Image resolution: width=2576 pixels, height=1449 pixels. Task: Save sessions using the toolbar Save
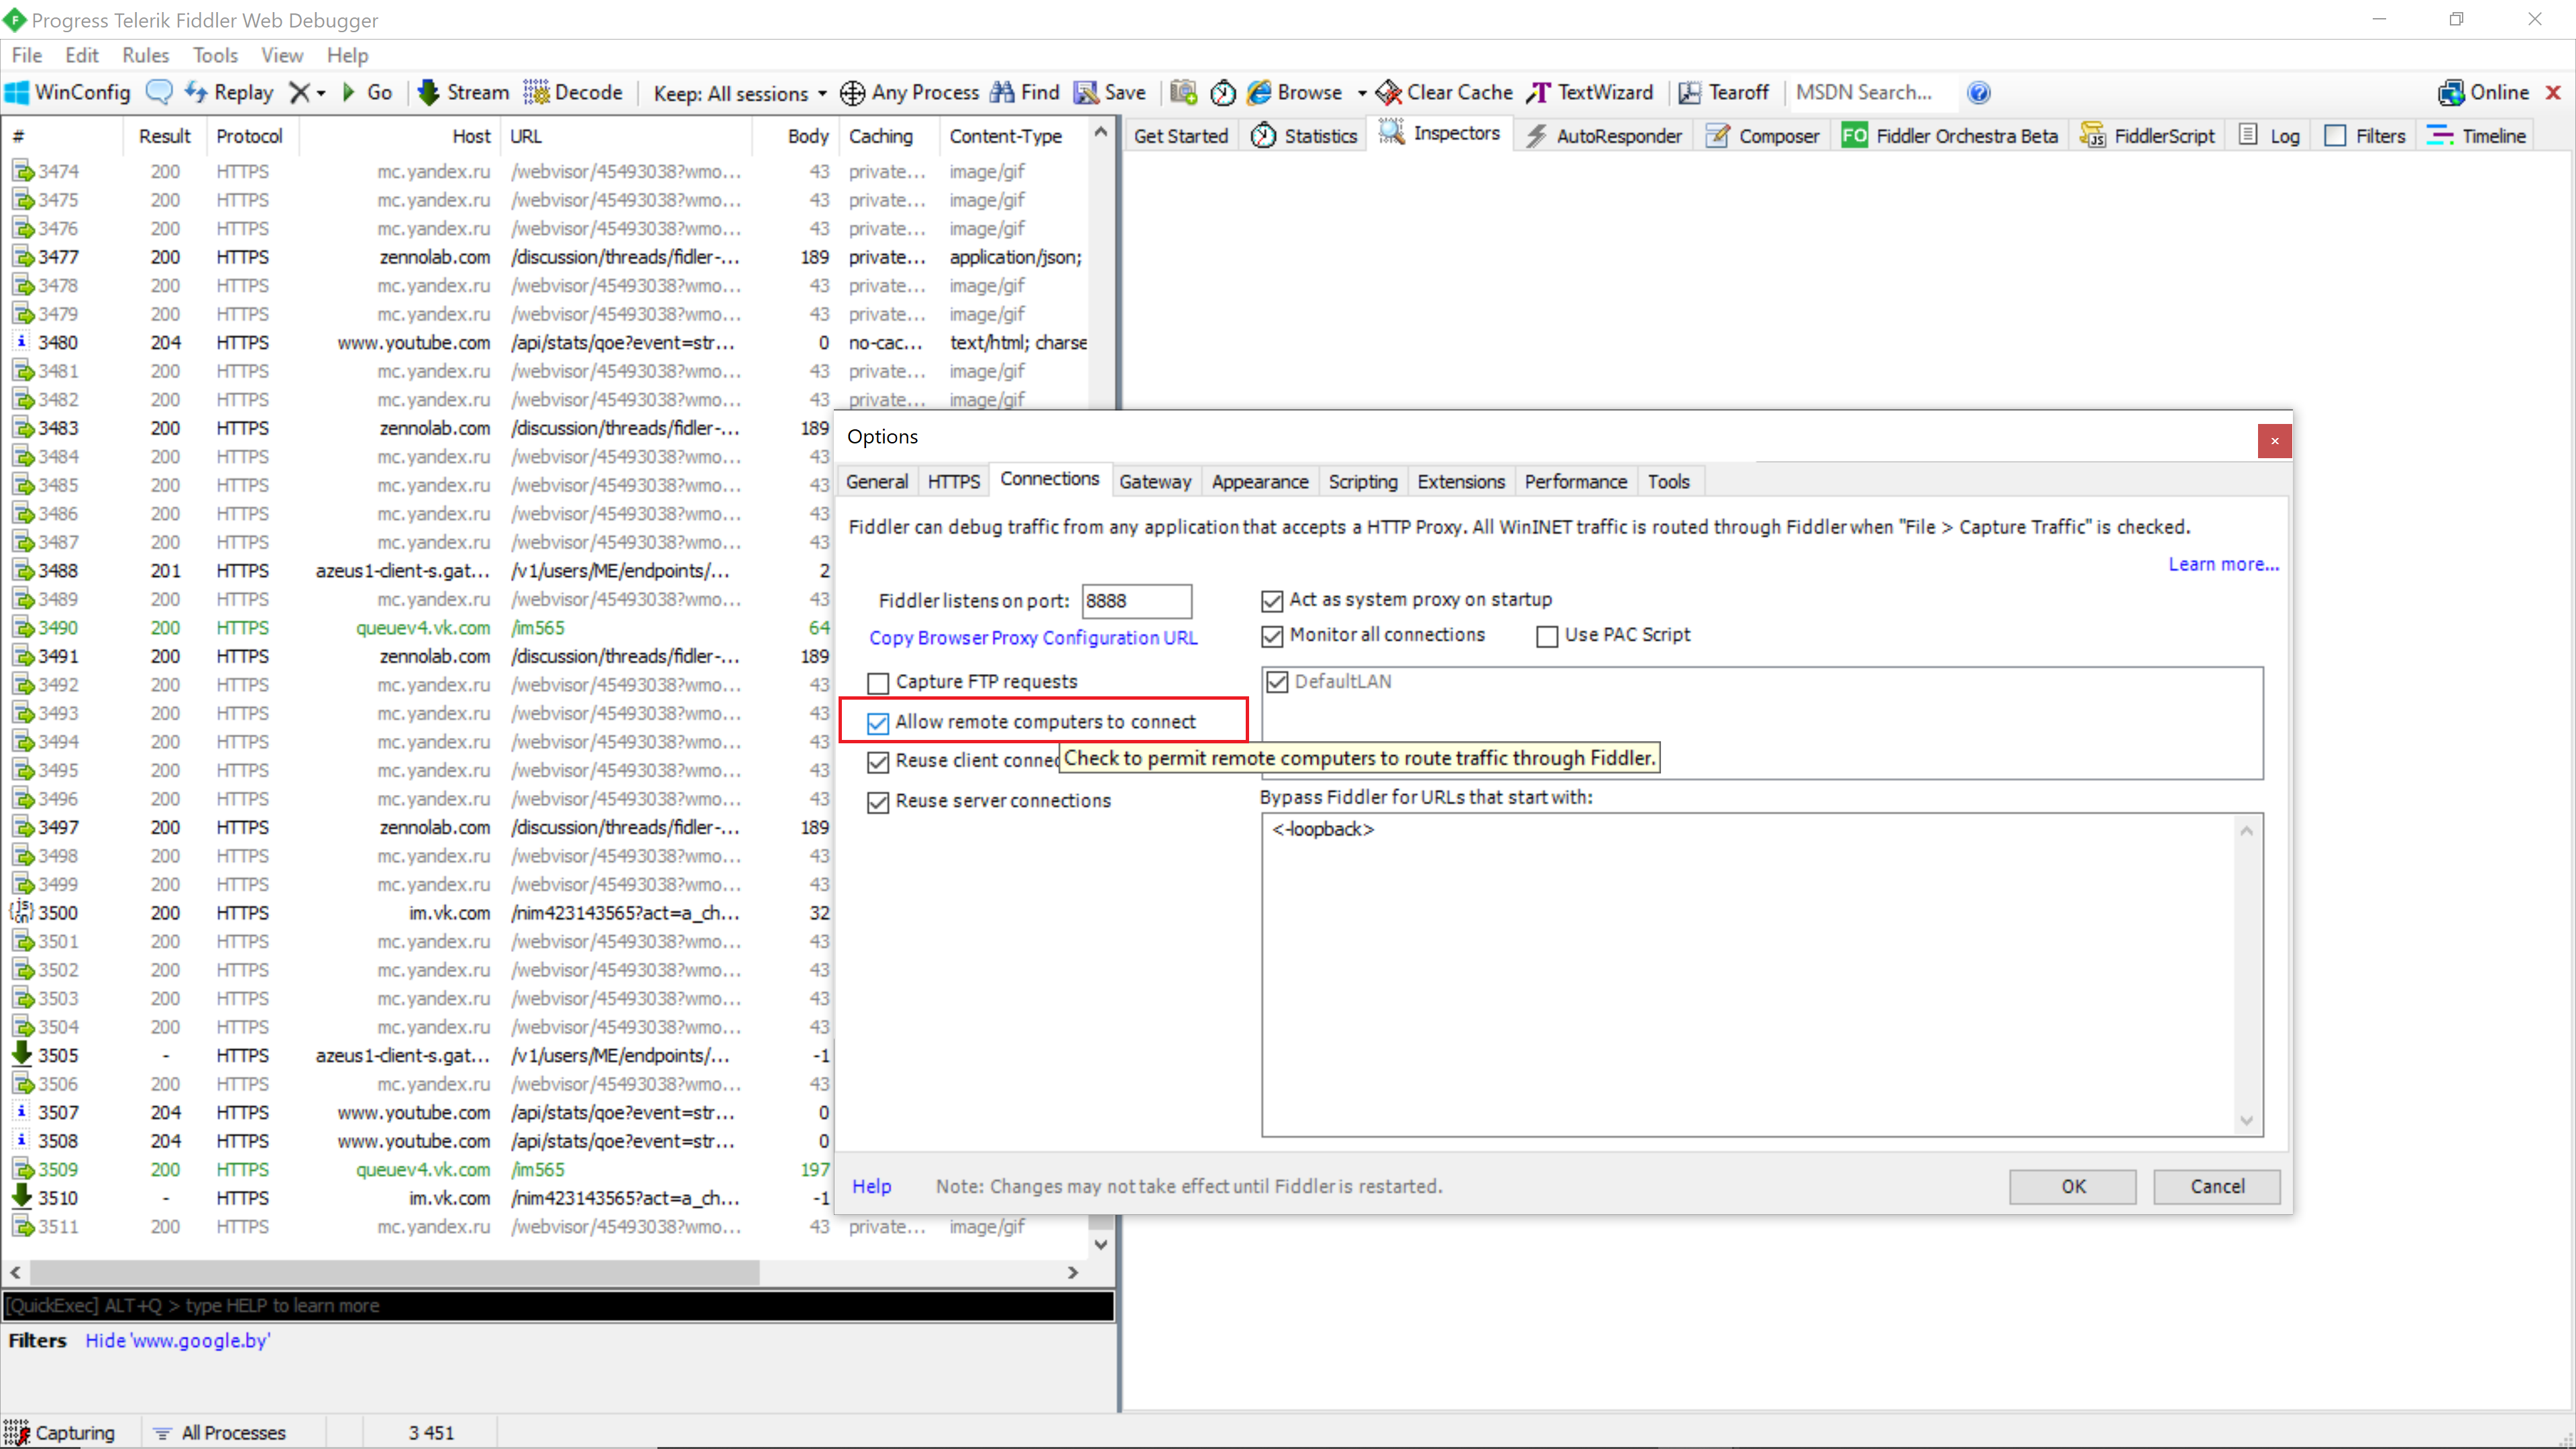point(1110,92)
